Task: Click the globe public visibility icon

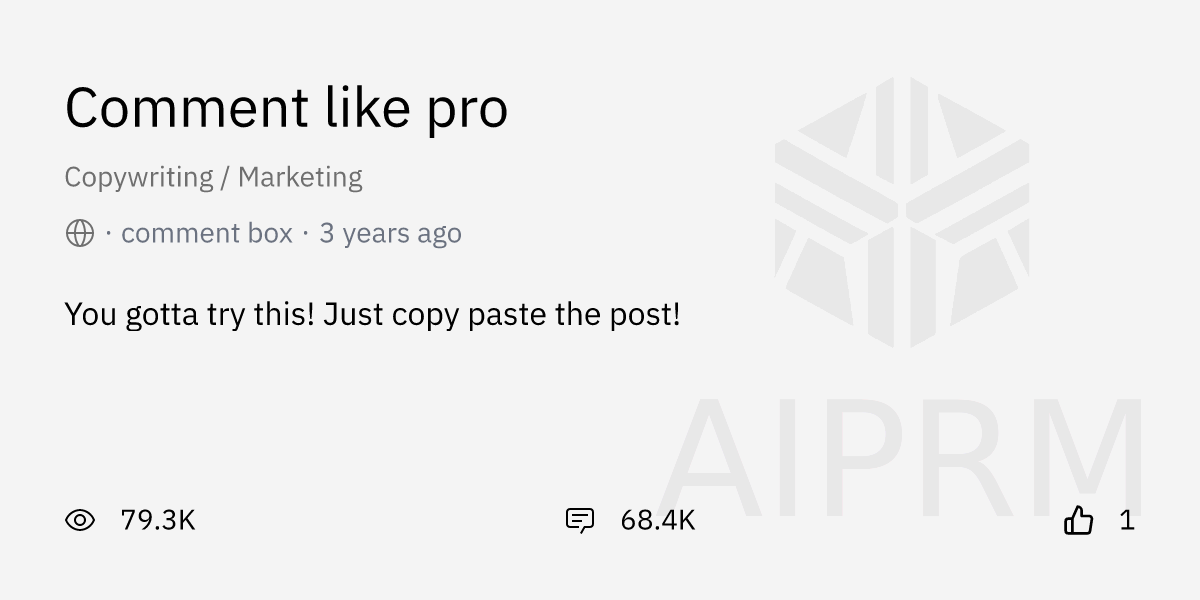Action: point(80,234)
